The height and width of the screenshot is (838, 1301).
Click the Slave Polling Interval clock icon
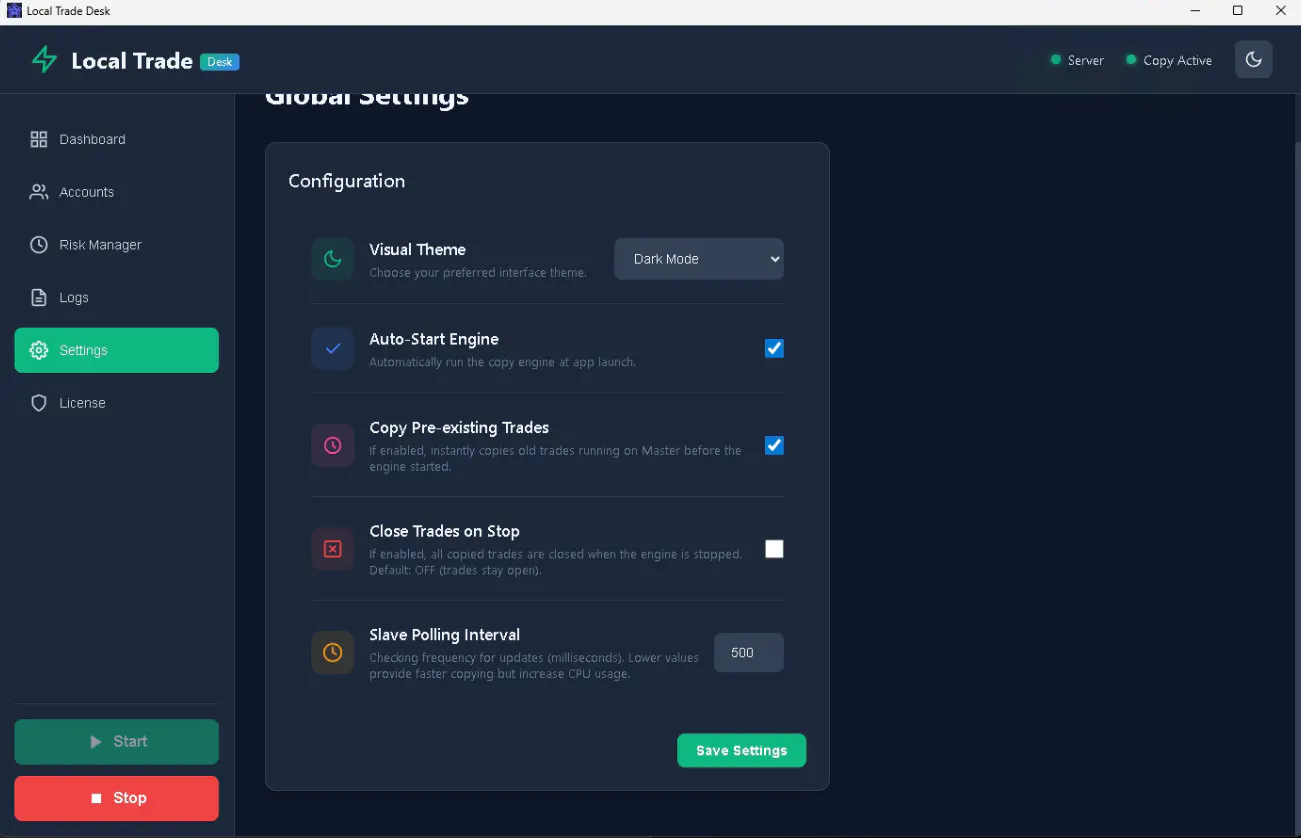pos(333,652)
